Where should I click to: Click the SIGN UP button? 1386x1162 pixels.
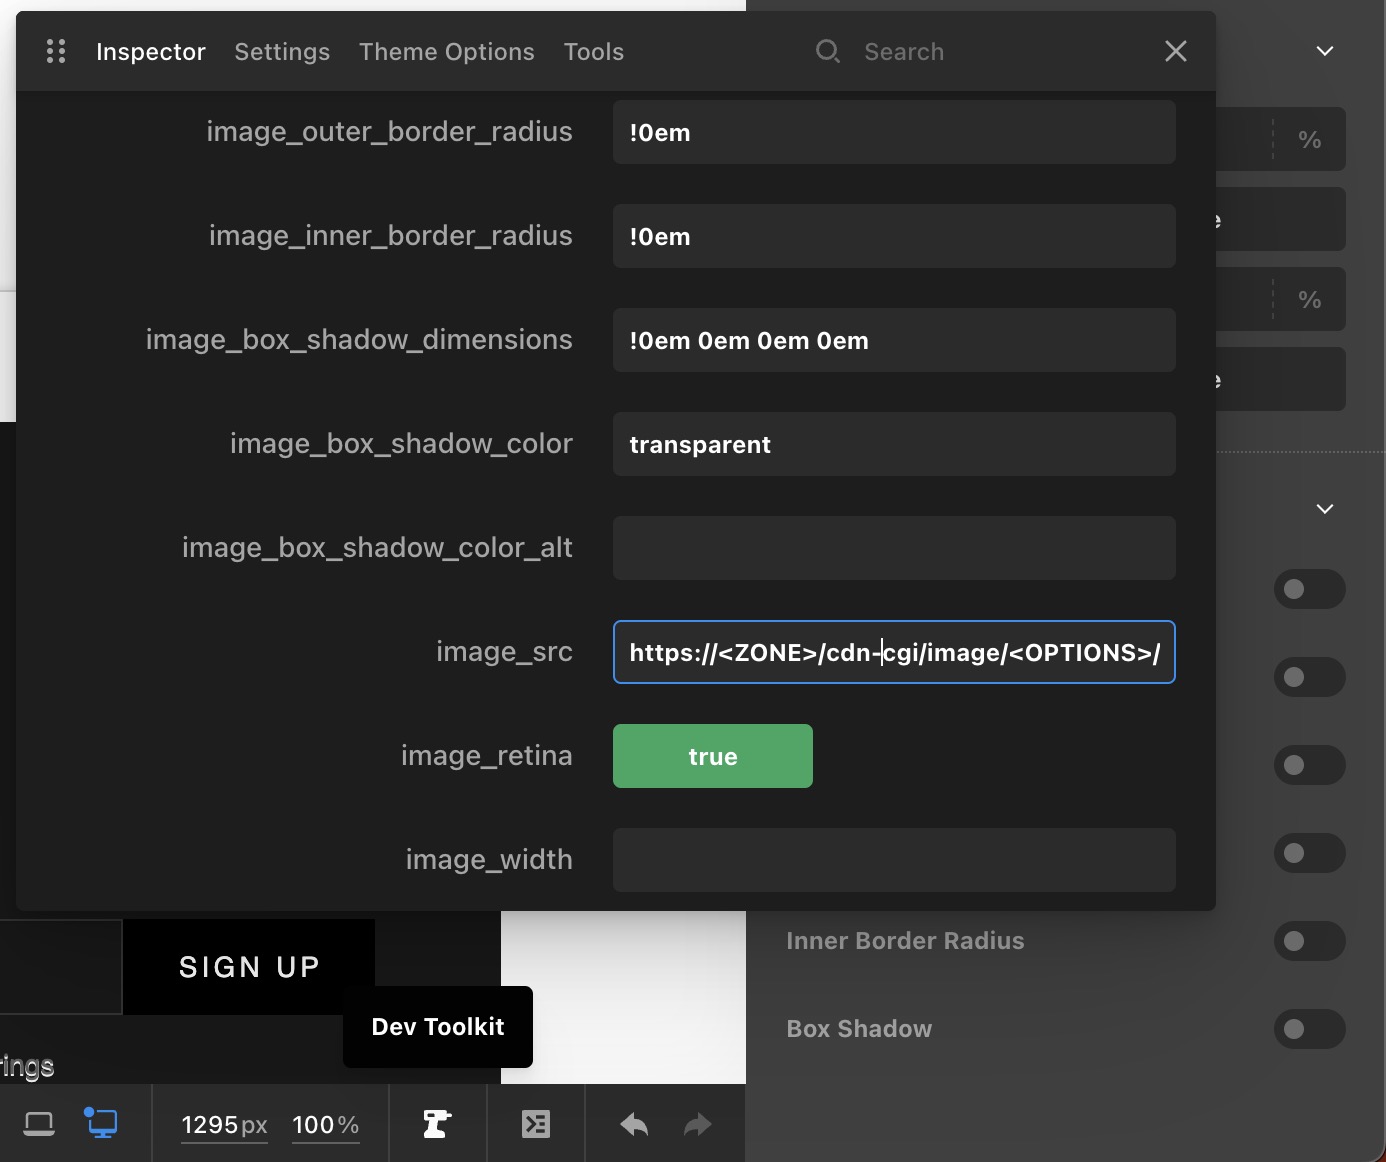point(249,967)
